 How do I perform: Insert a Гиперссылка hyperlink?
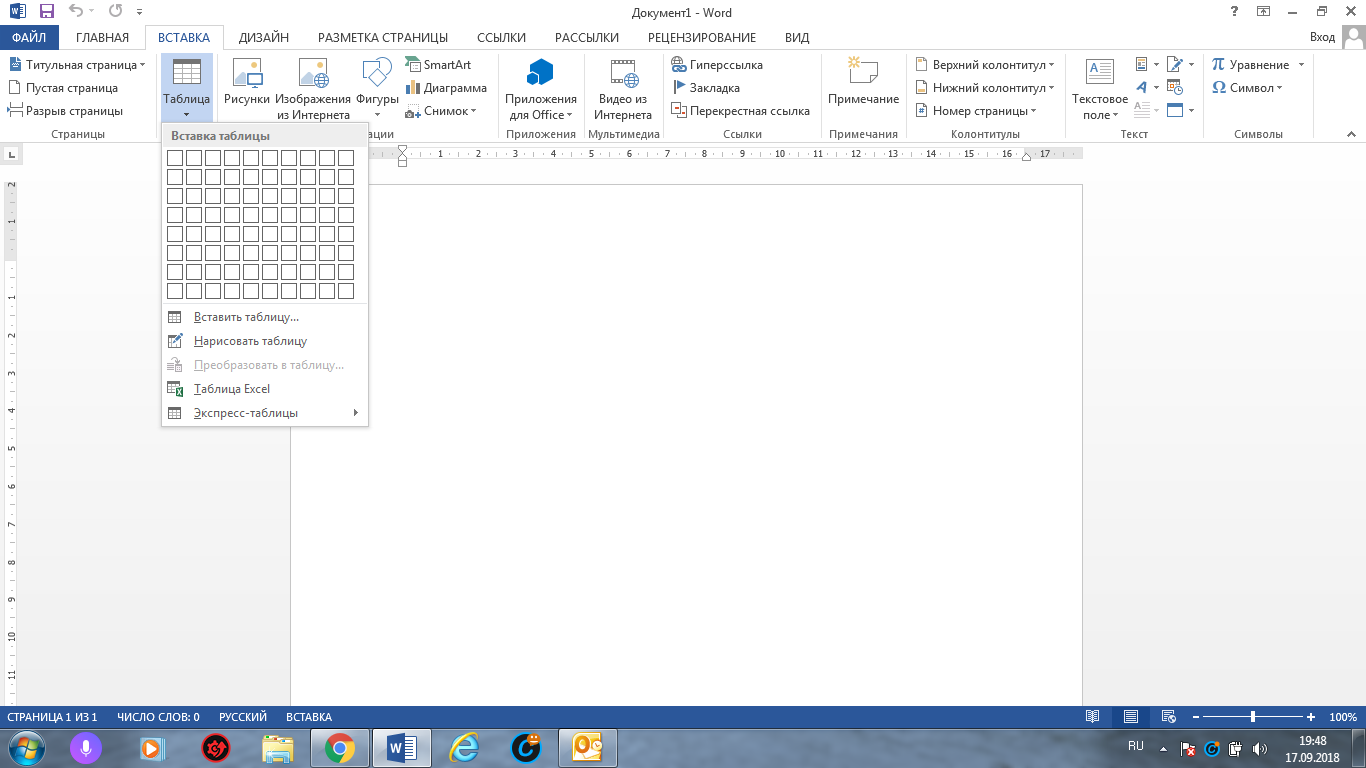pos(716,64)
